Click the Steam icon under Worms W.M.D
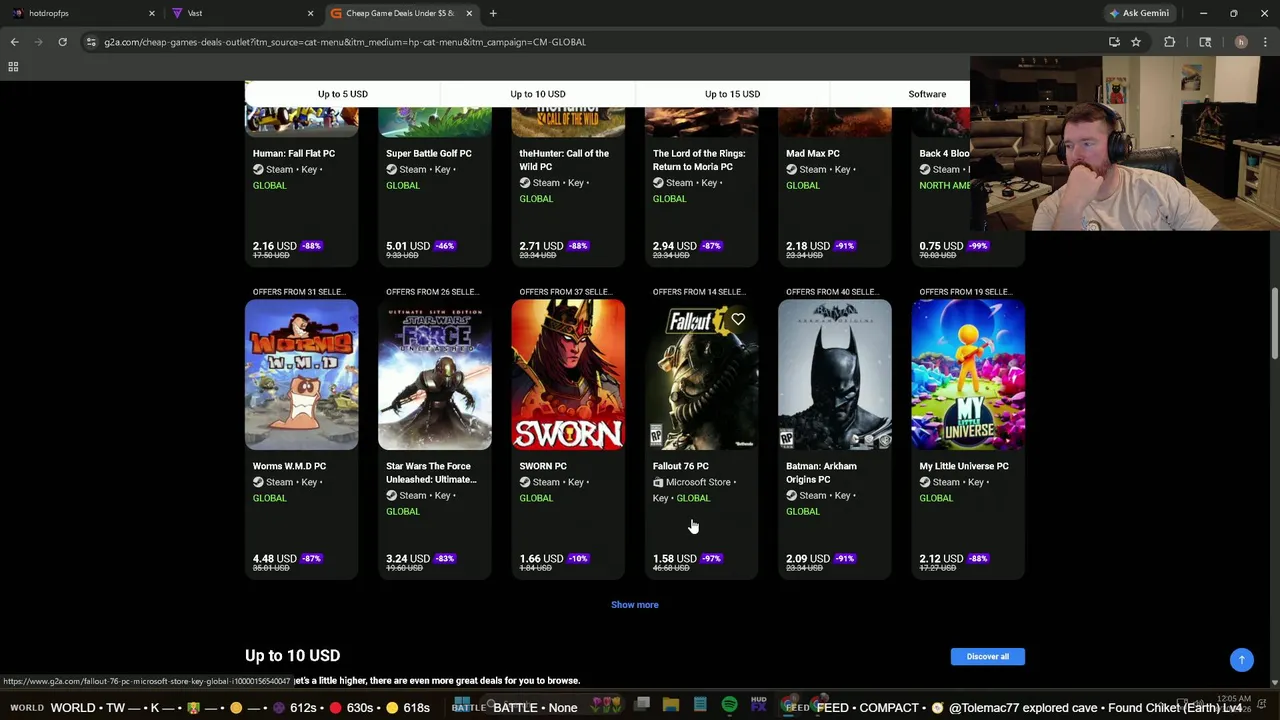This screenshot has height=720, width=1280. point(258,482)
